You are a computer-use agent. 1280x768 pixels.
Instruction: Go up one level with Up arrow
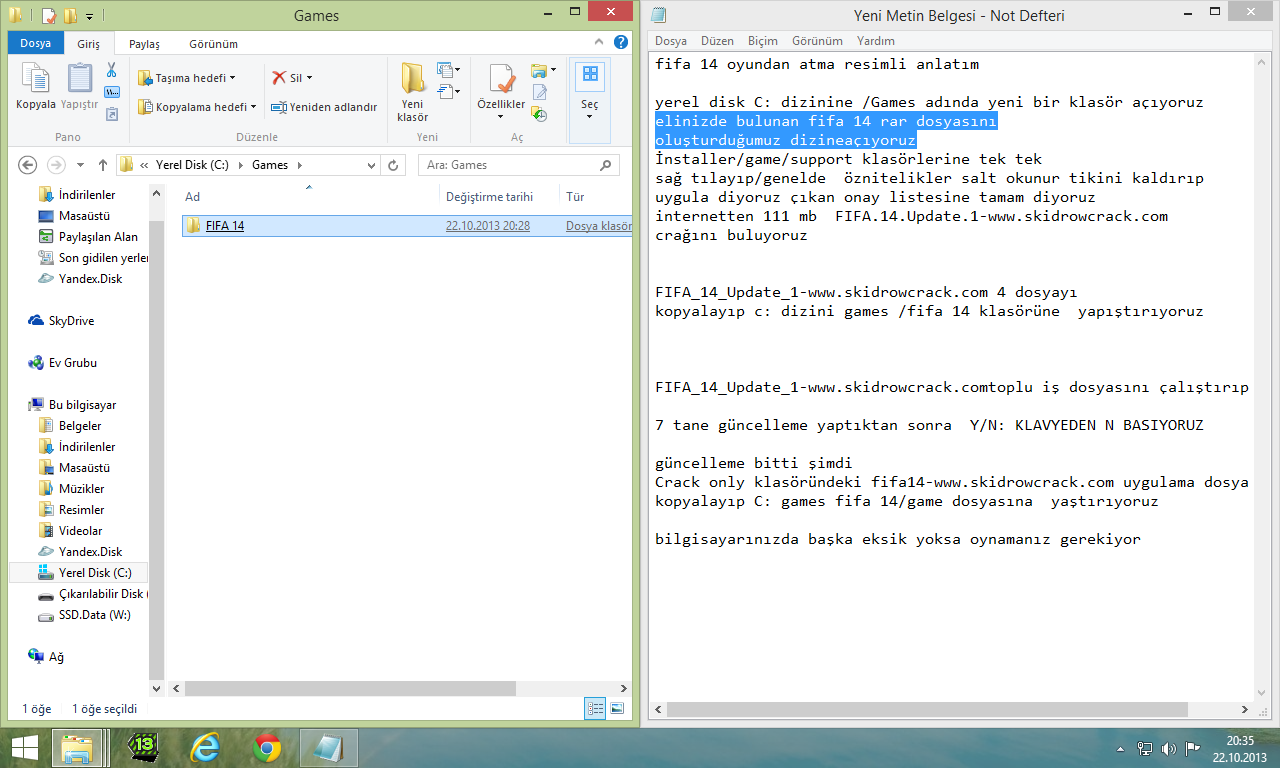[x=103, y=165]
